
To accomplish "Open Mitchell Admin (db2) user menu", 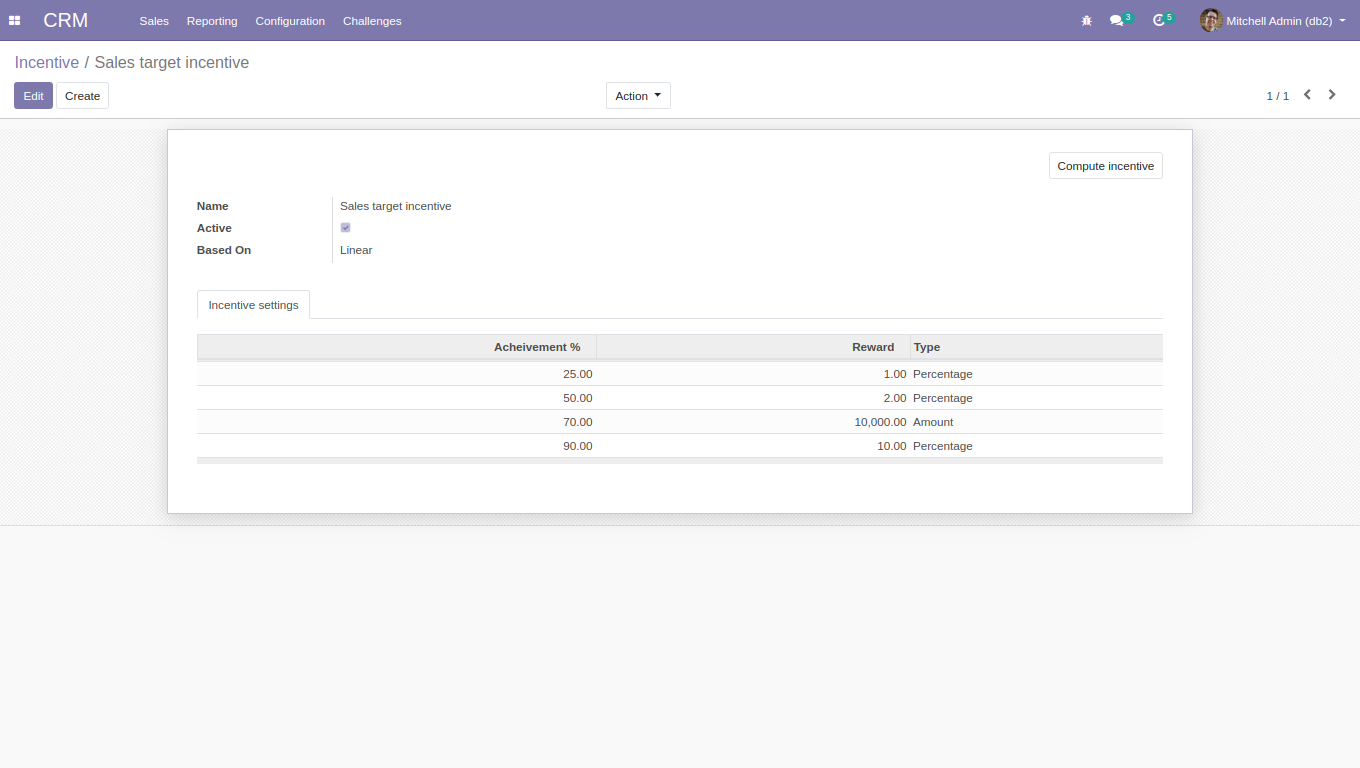I will (1273, 21).
